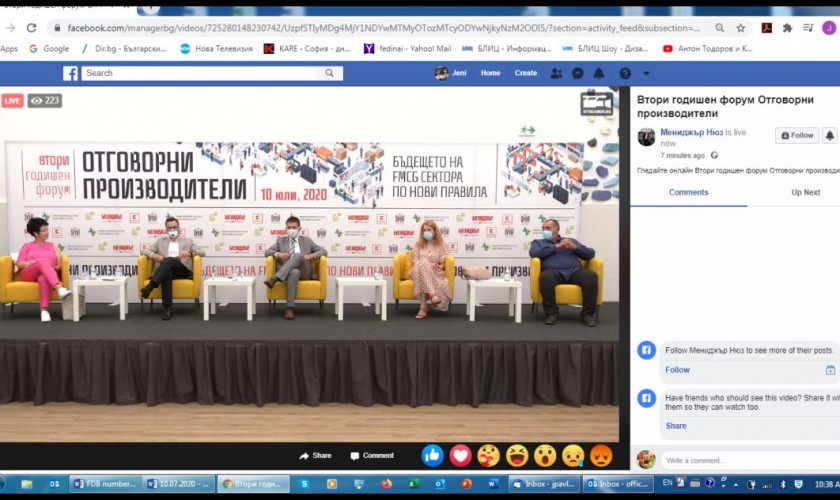React with the Like thumbs-up
Screen dimensions: 840x500
(x=433, y=456)
